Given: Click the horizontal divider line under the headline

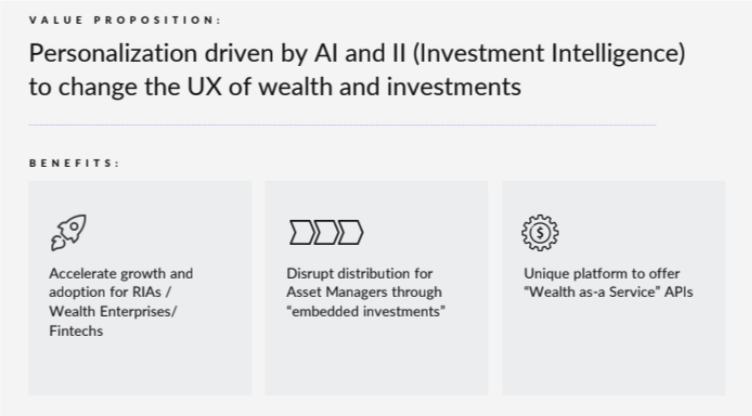Looking at the screenshot, I should [342, 125].
